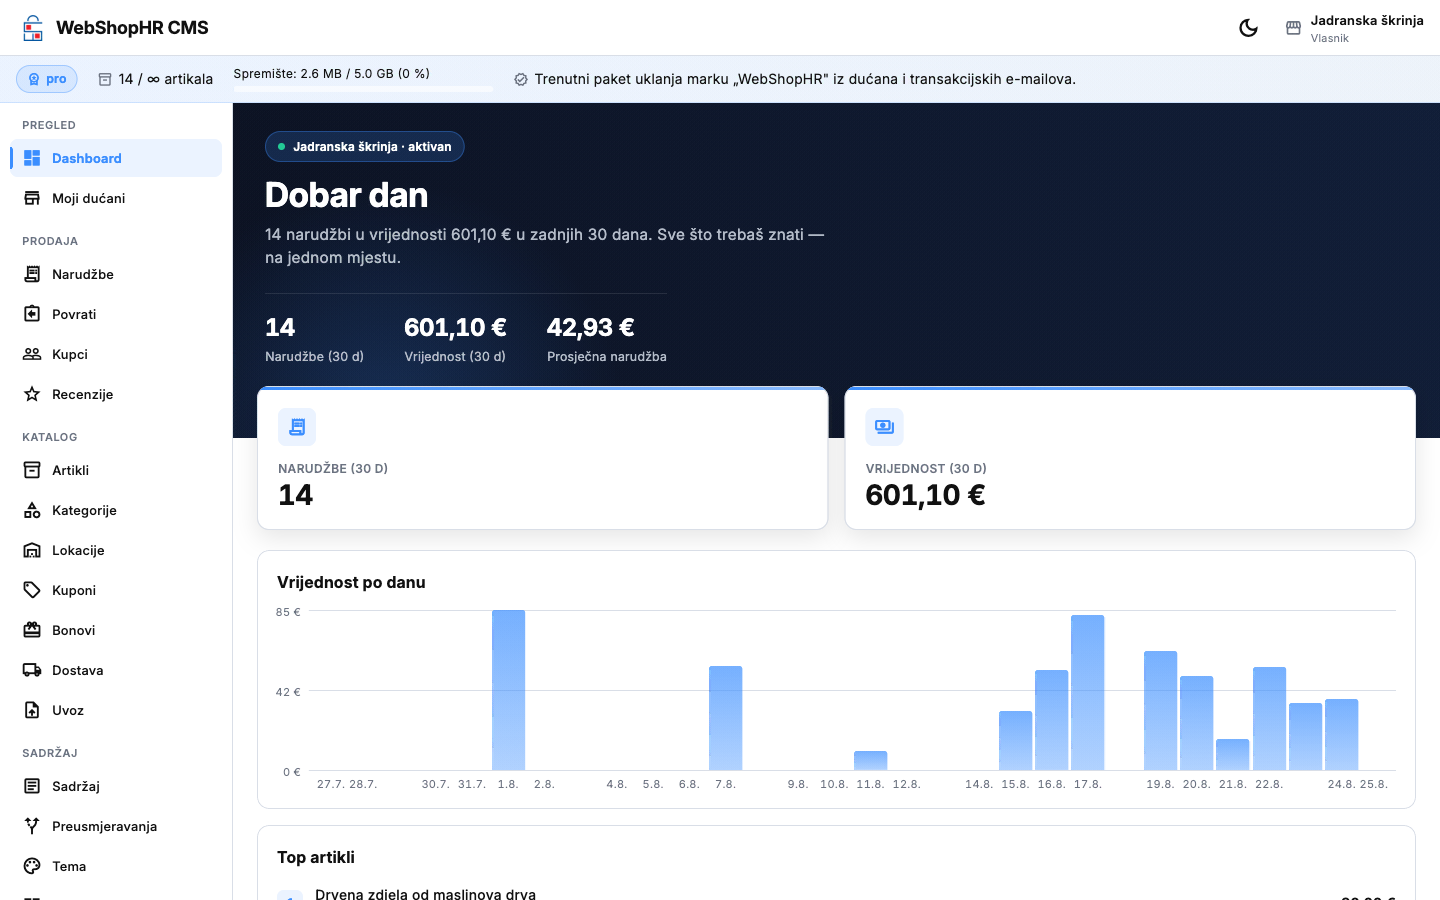Click the pro plan badge

[x=47, y=79]
